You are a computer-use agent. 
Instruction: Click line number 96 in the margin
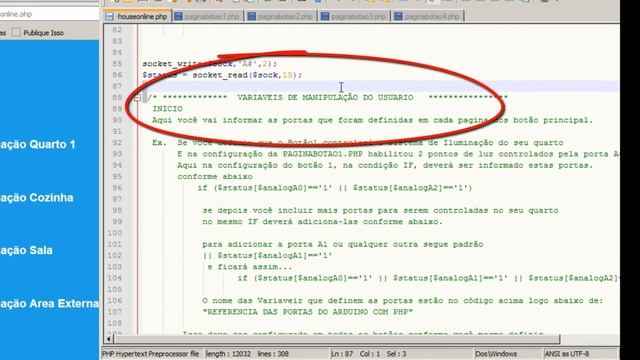(x=117, y=188)
